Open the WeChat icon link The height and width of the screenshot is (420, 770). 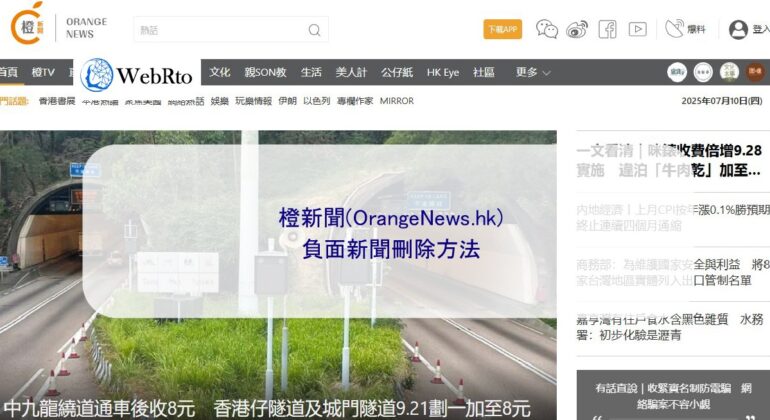547,29
